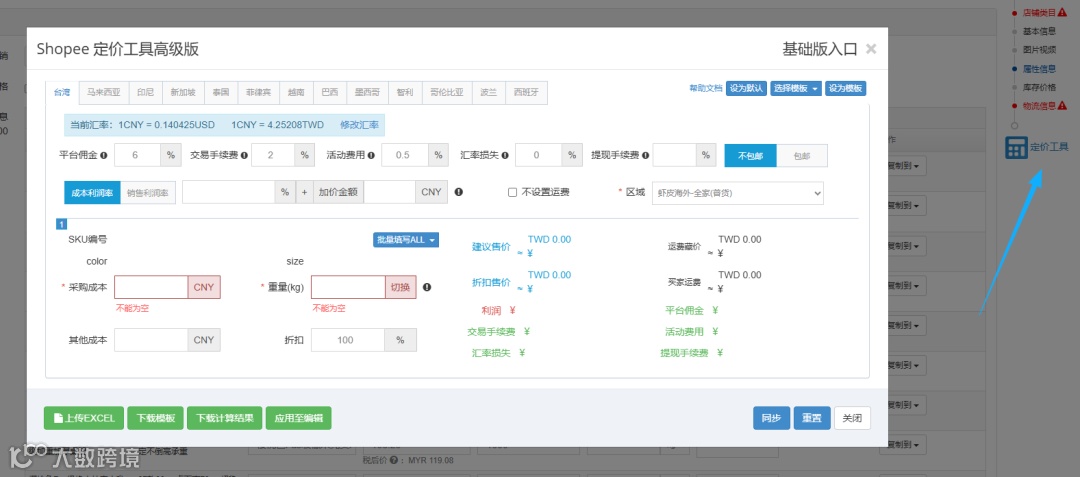
Task: Click the 应用至编辑 button
Action: click(298, 418)
